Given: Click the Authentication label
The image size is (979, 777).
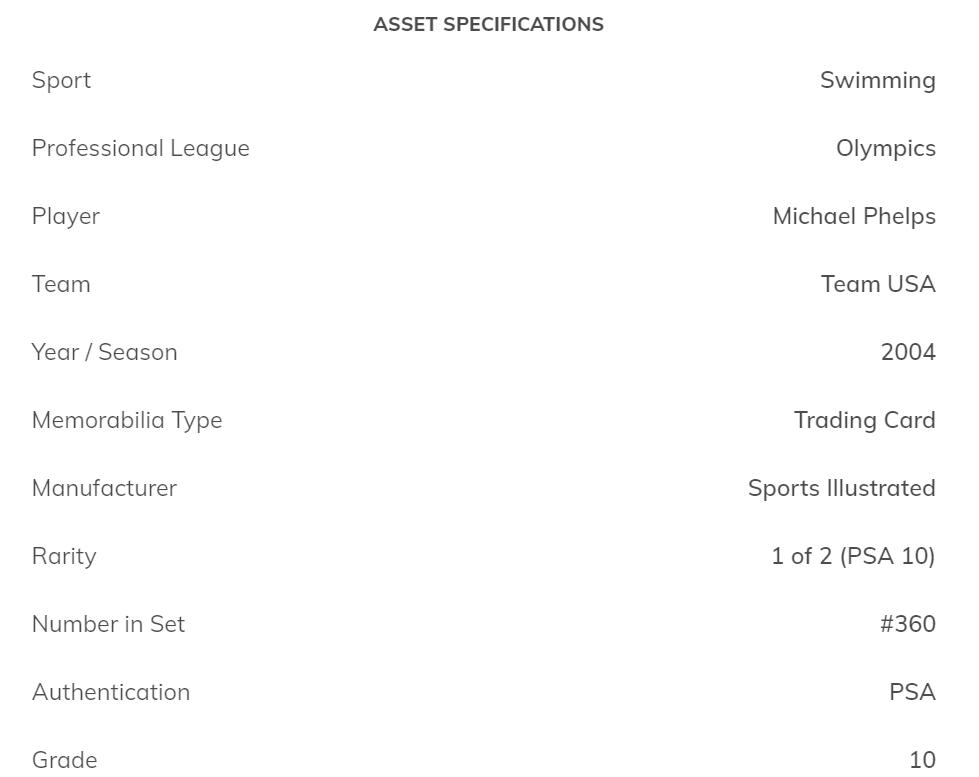Looking at the screenshot, I should [111, 692].
